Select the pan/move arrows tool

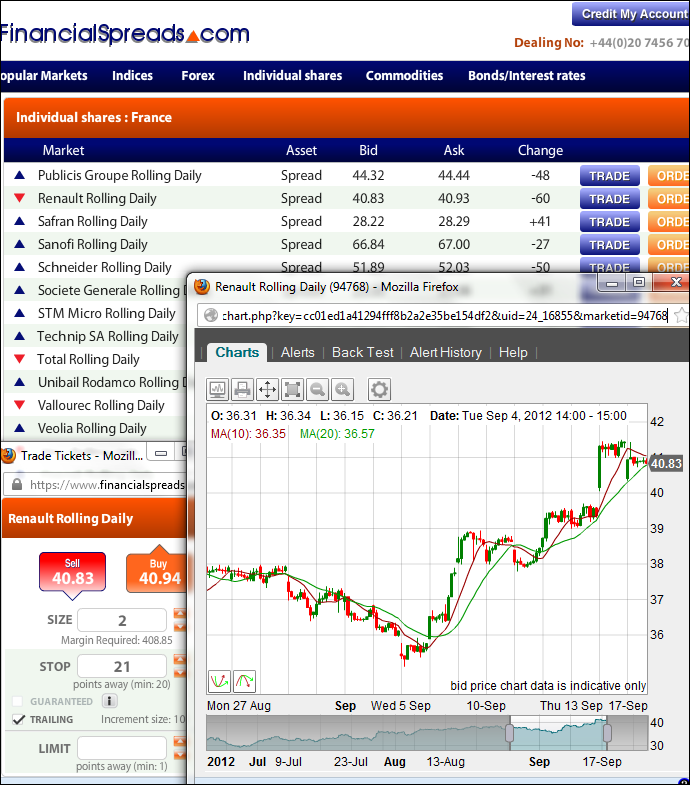[x=267, y=389]
